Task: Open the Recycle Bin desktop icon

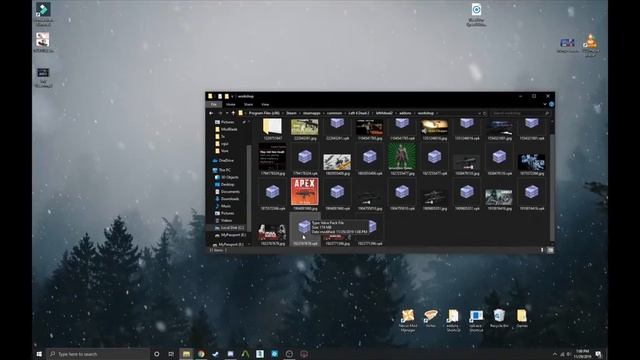Action: click(499, 318)
